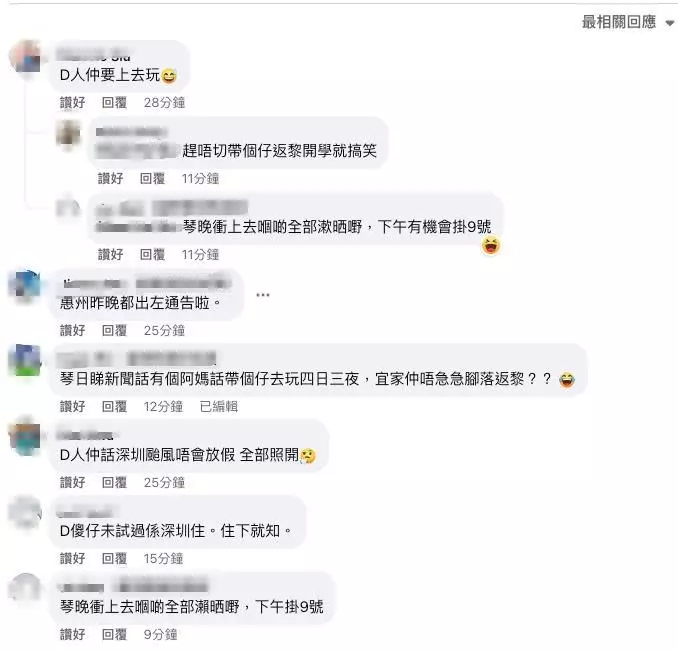Like the comment D人仲要上去玩
This screenshot has height=650, width=678.
pyautogui.click(x=72, y=102)
